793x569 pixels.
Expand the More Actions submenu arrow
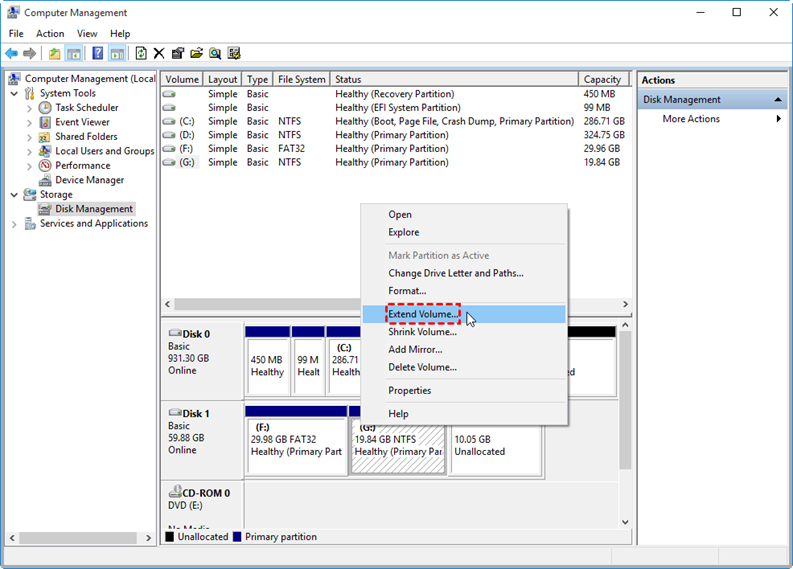tap(778, 119)
